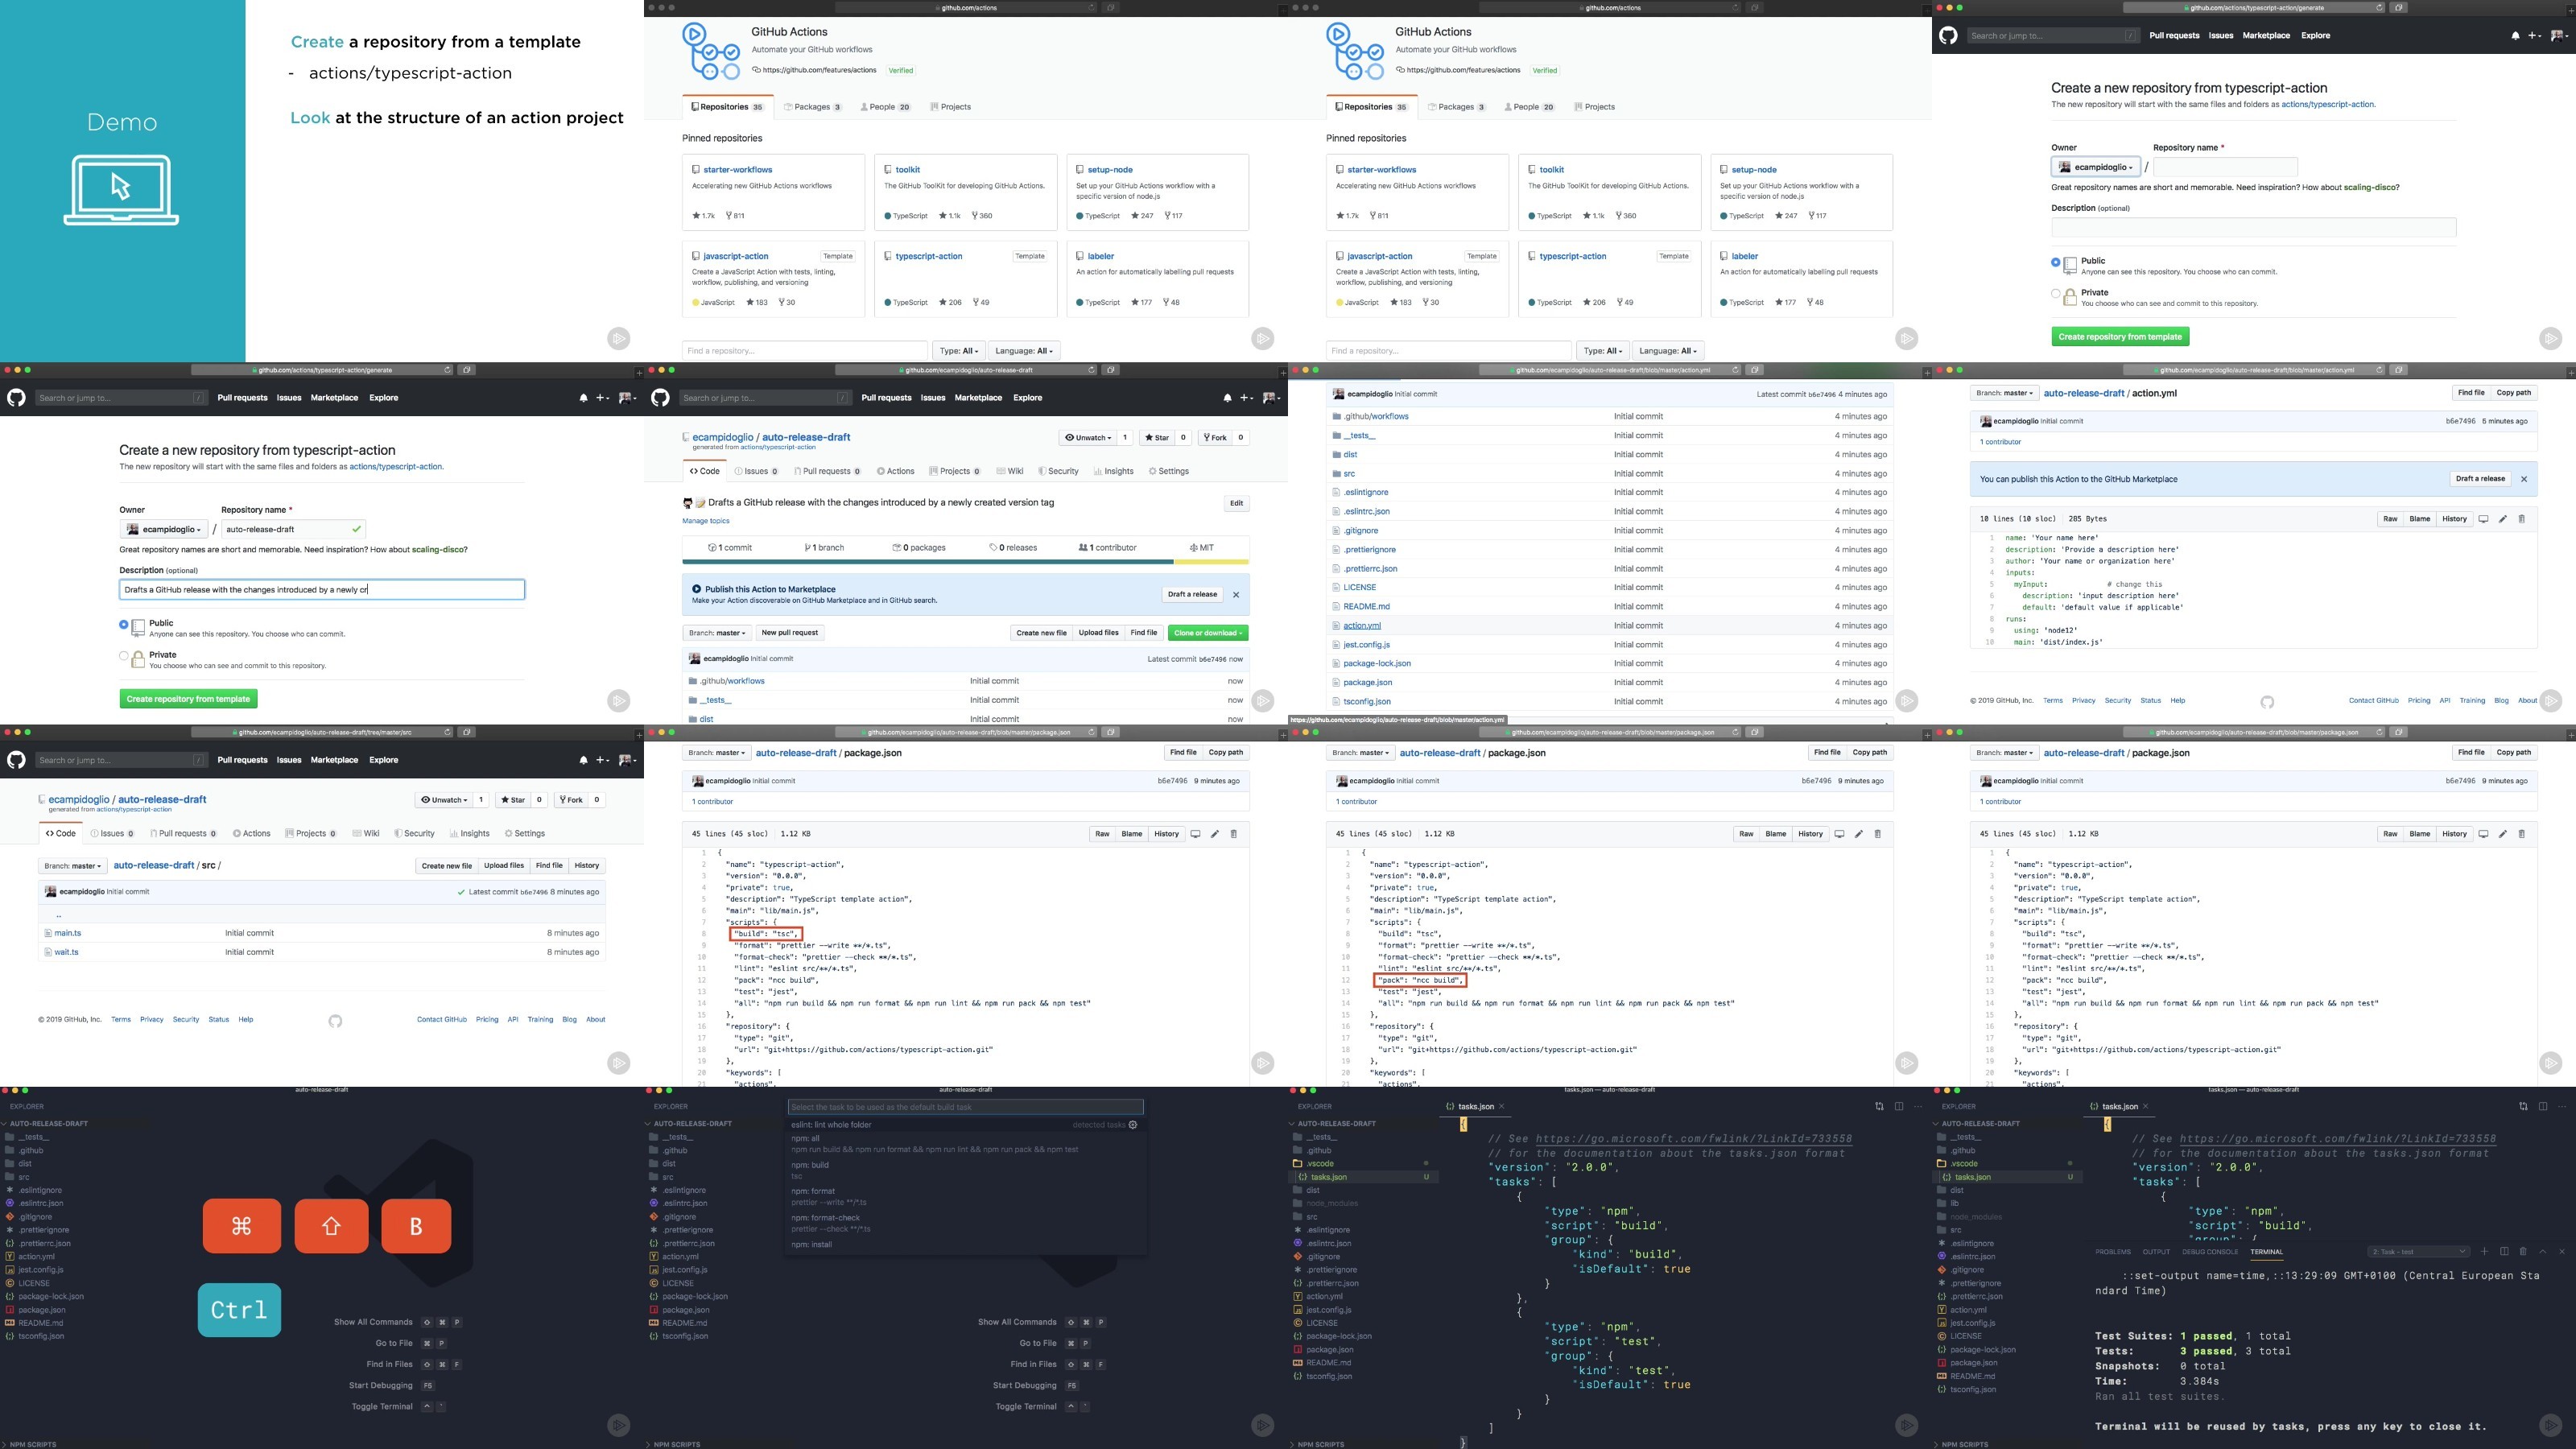2576x1449 pixels.
Task: Open Owner dropdown on empty create-repository form
Action: pos(2095,167)
